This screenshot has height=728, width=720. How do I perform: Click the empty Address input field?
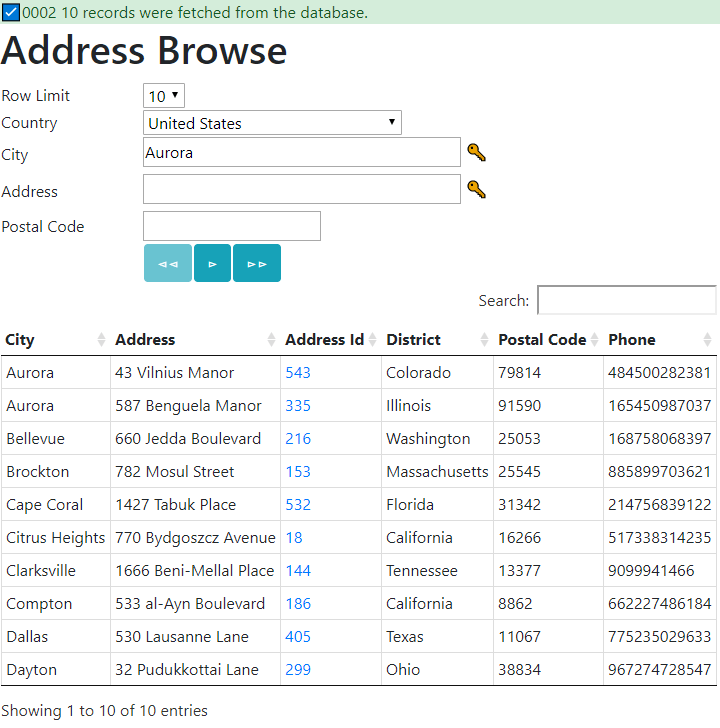click(301, 190)
